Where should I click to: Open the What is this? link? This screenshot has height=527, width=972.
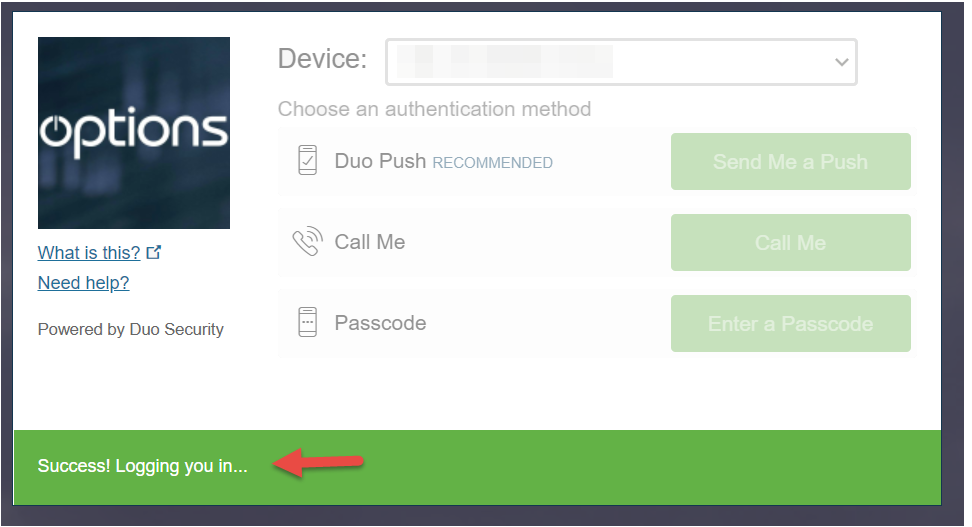click(89, 253)
